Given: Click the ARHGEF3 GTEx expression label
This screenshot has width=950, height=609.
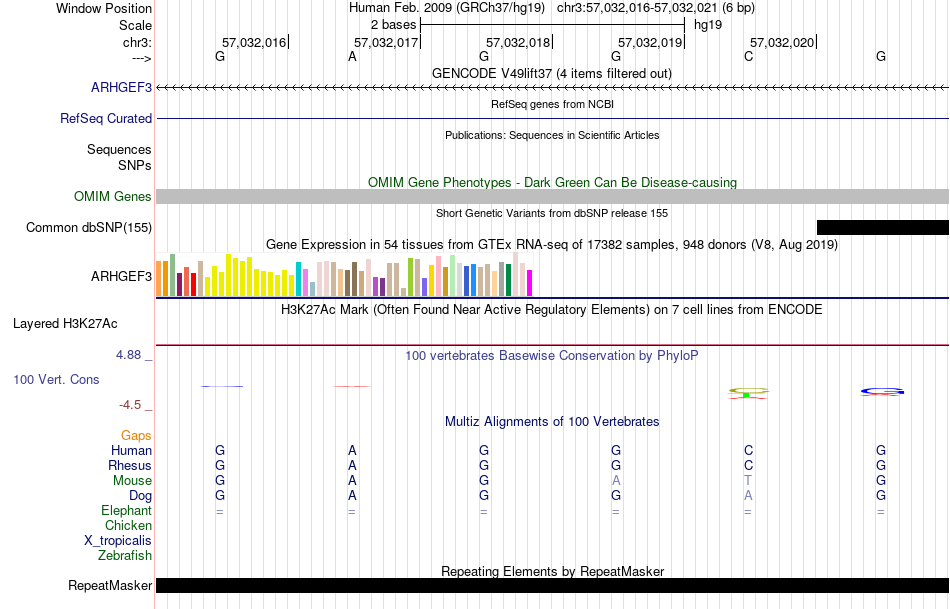Looking at the screenshot, I should [121, 276].
